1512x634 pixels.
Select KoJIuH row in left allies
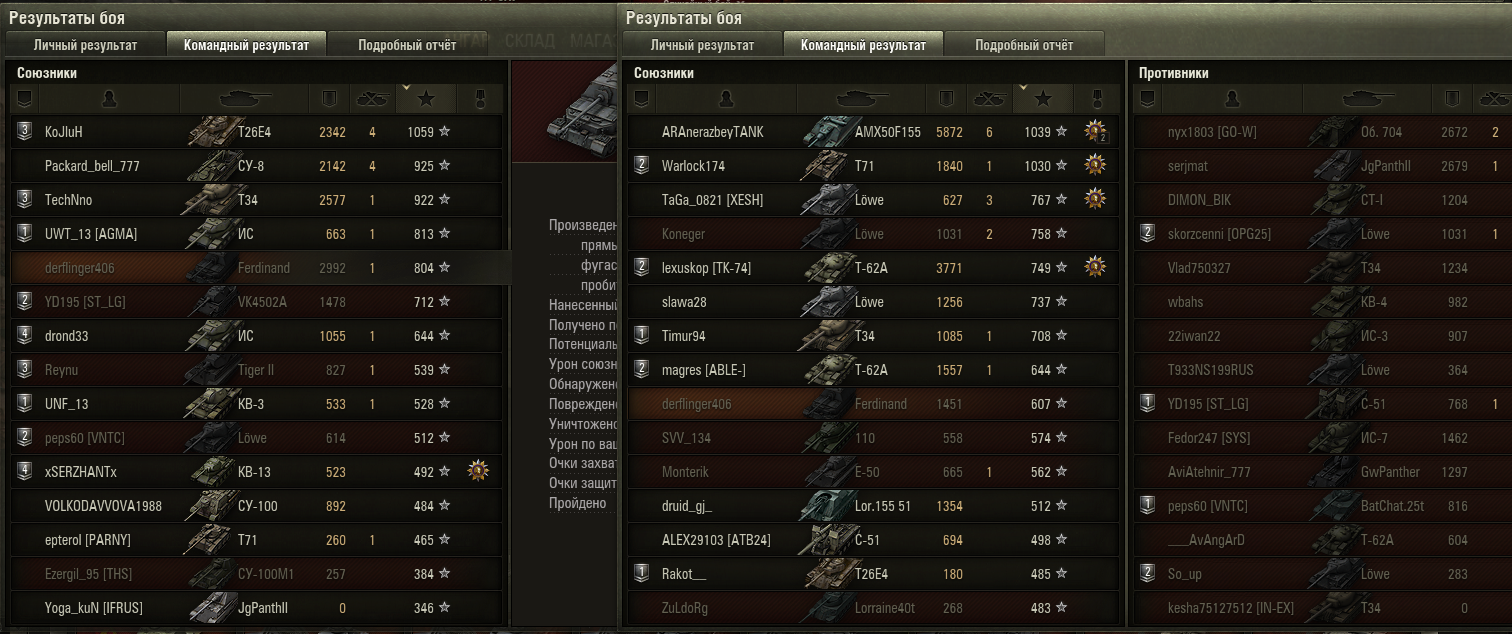259,131
